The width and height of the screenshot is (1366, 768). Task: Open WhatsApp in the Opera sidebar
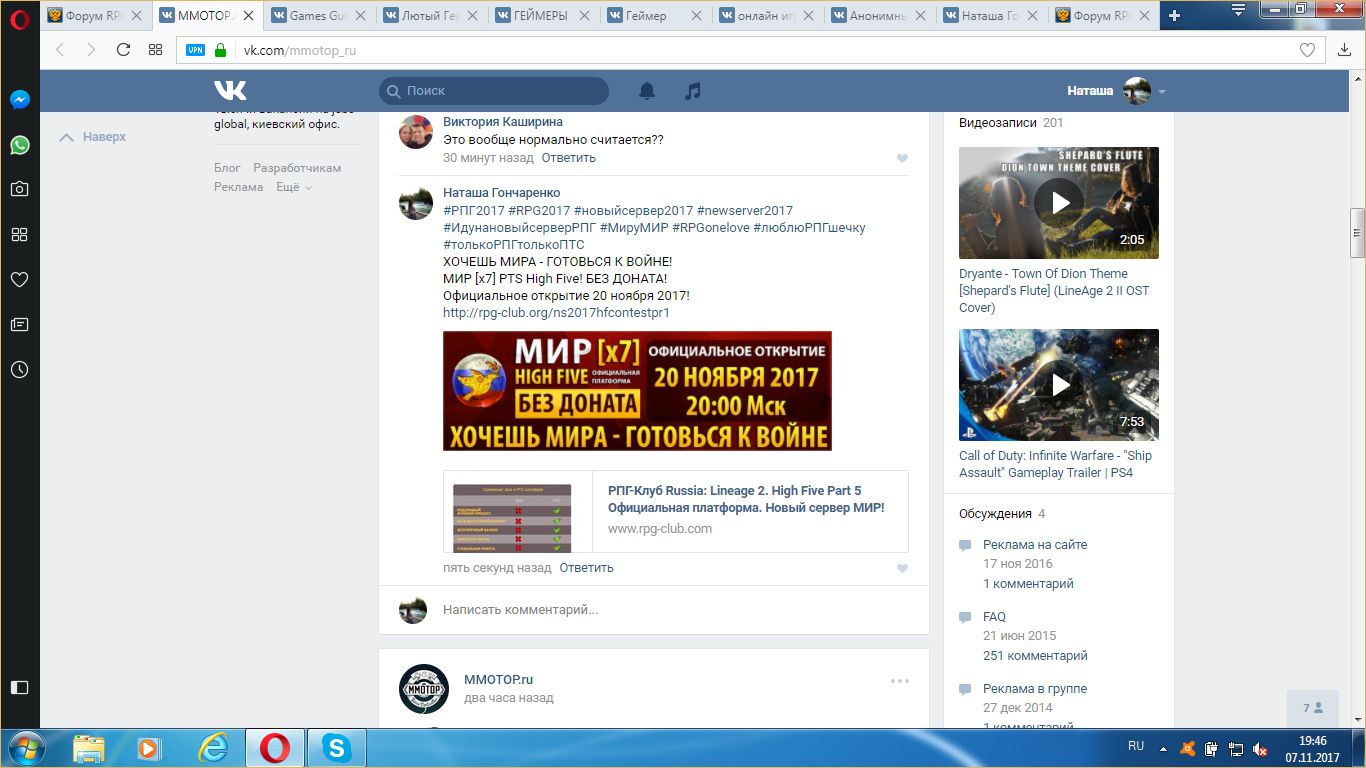coord(19,145)
